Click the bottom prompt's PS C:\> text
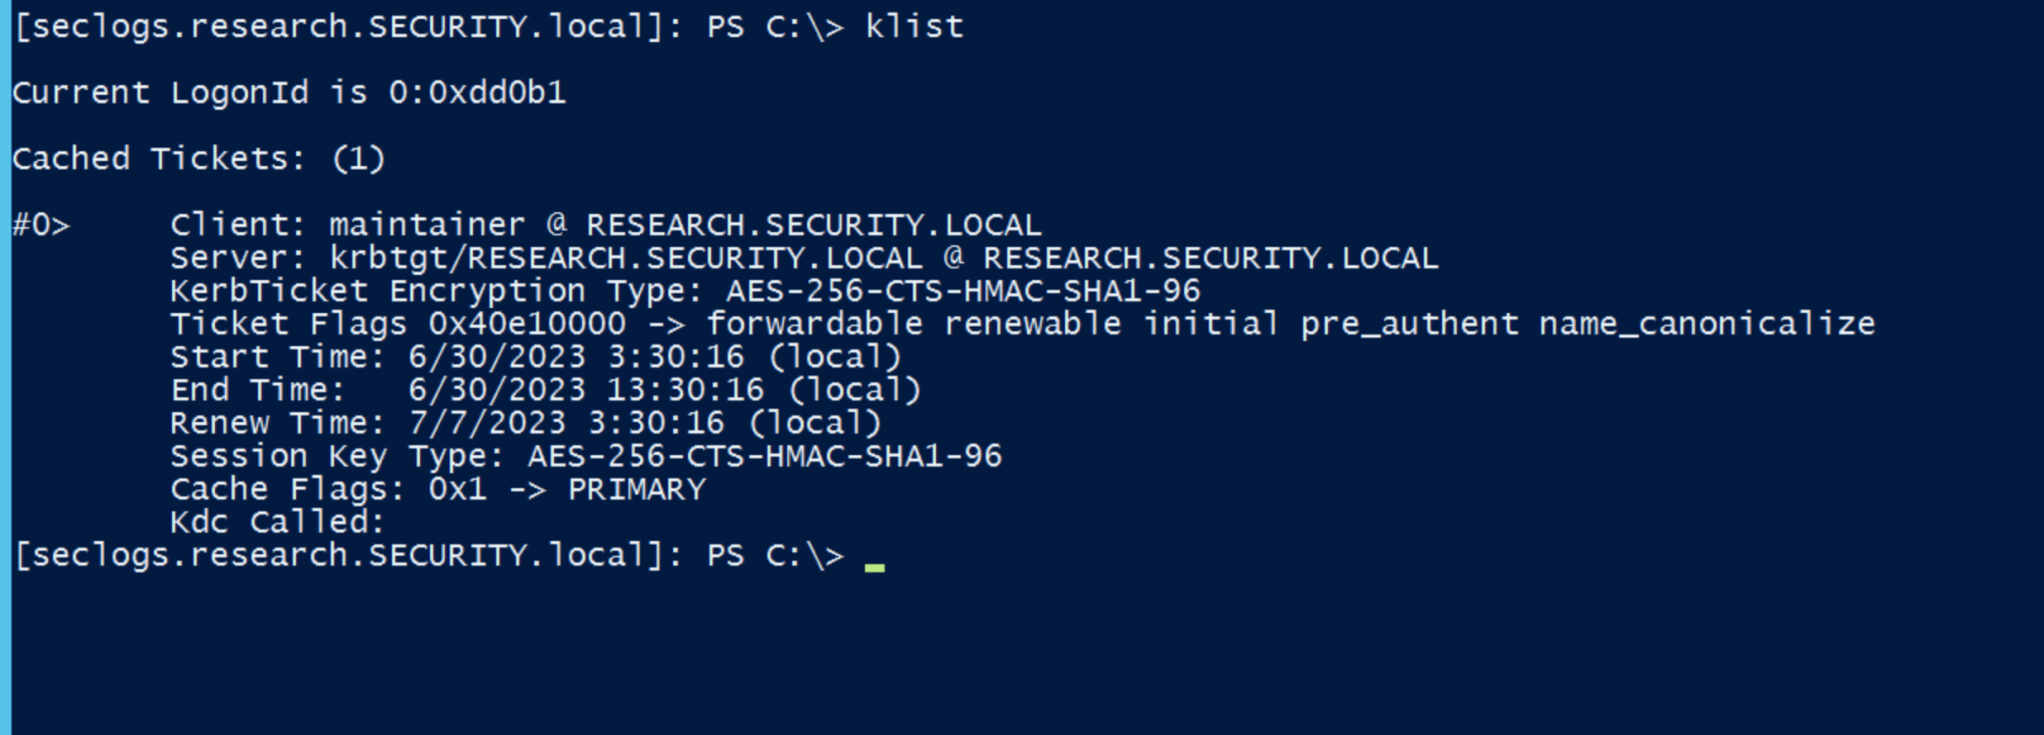2044x735 pixels. click(x=775, y=555)
